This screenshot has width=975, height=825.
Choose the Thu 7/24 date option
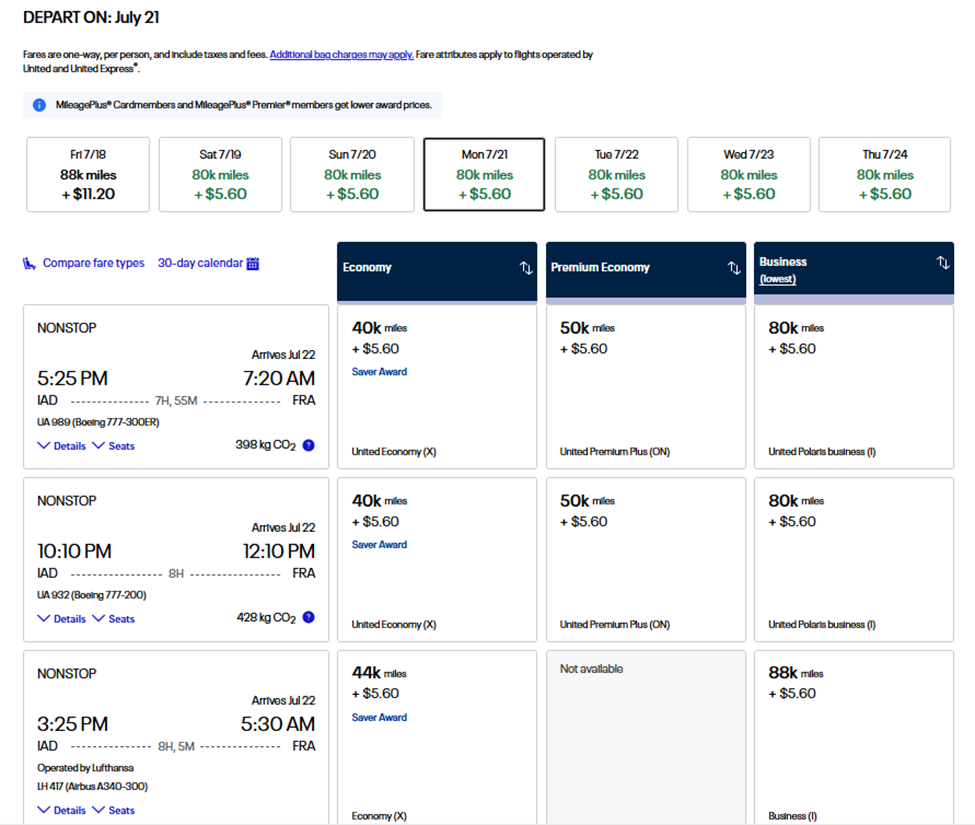(x=884, y=175)
